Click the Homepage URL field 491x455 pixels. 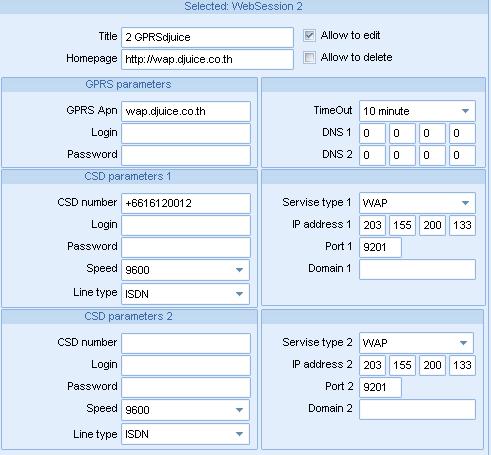point(207,59)
